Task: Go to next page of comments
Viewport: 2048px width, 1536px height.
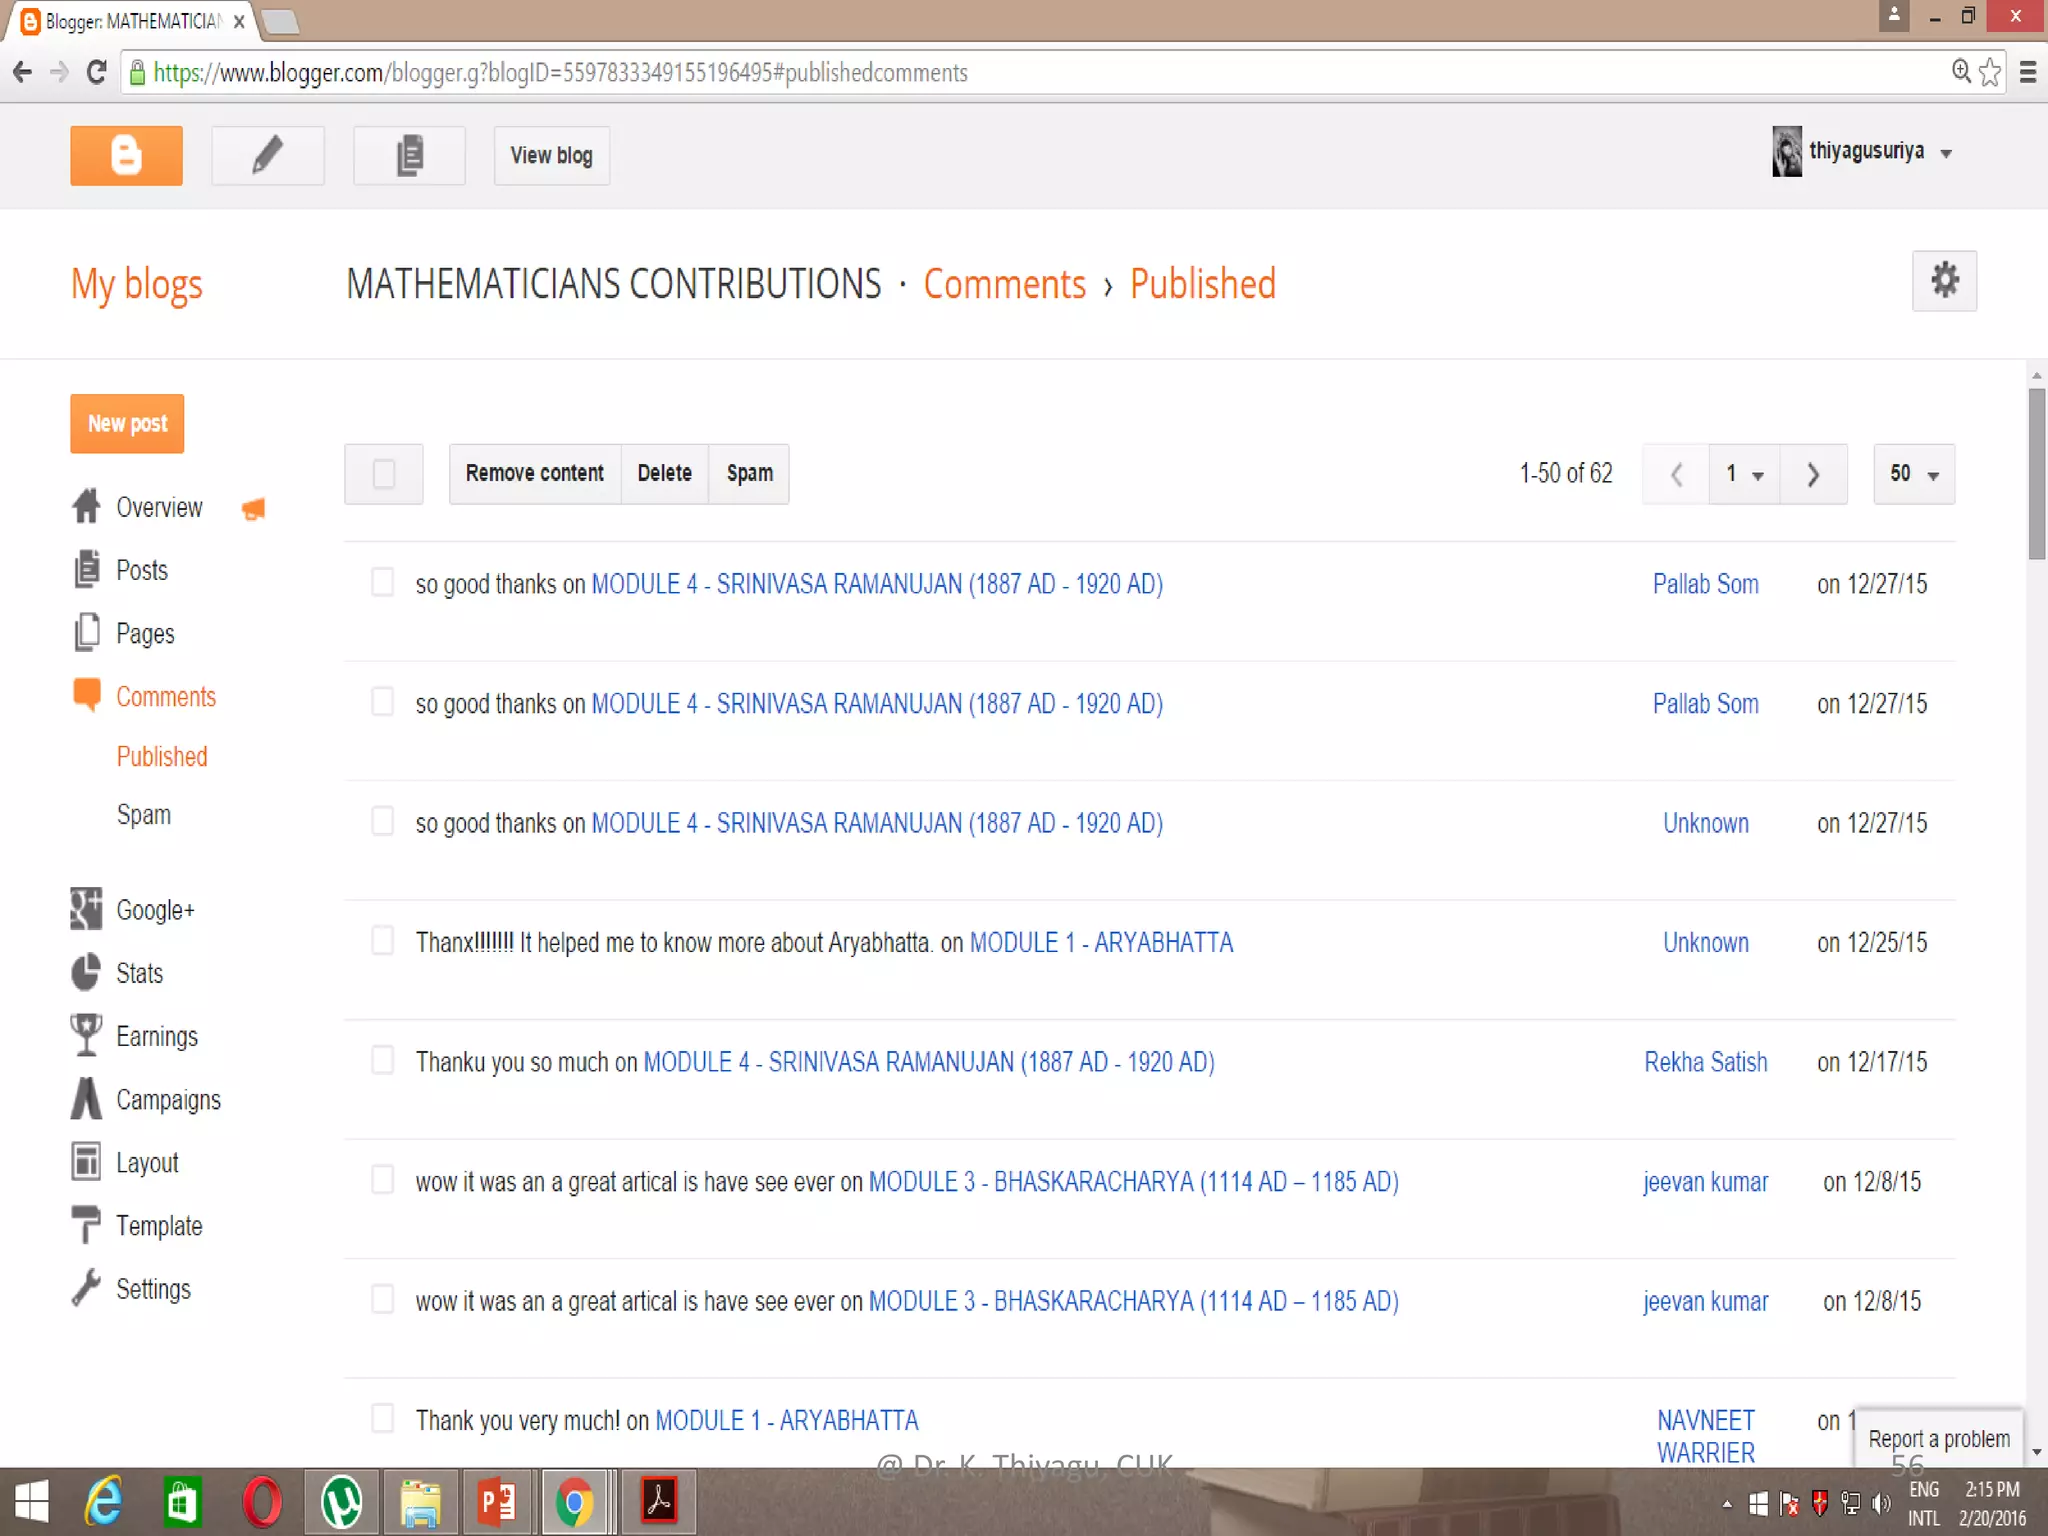Action: click(x=1813, y=474)
